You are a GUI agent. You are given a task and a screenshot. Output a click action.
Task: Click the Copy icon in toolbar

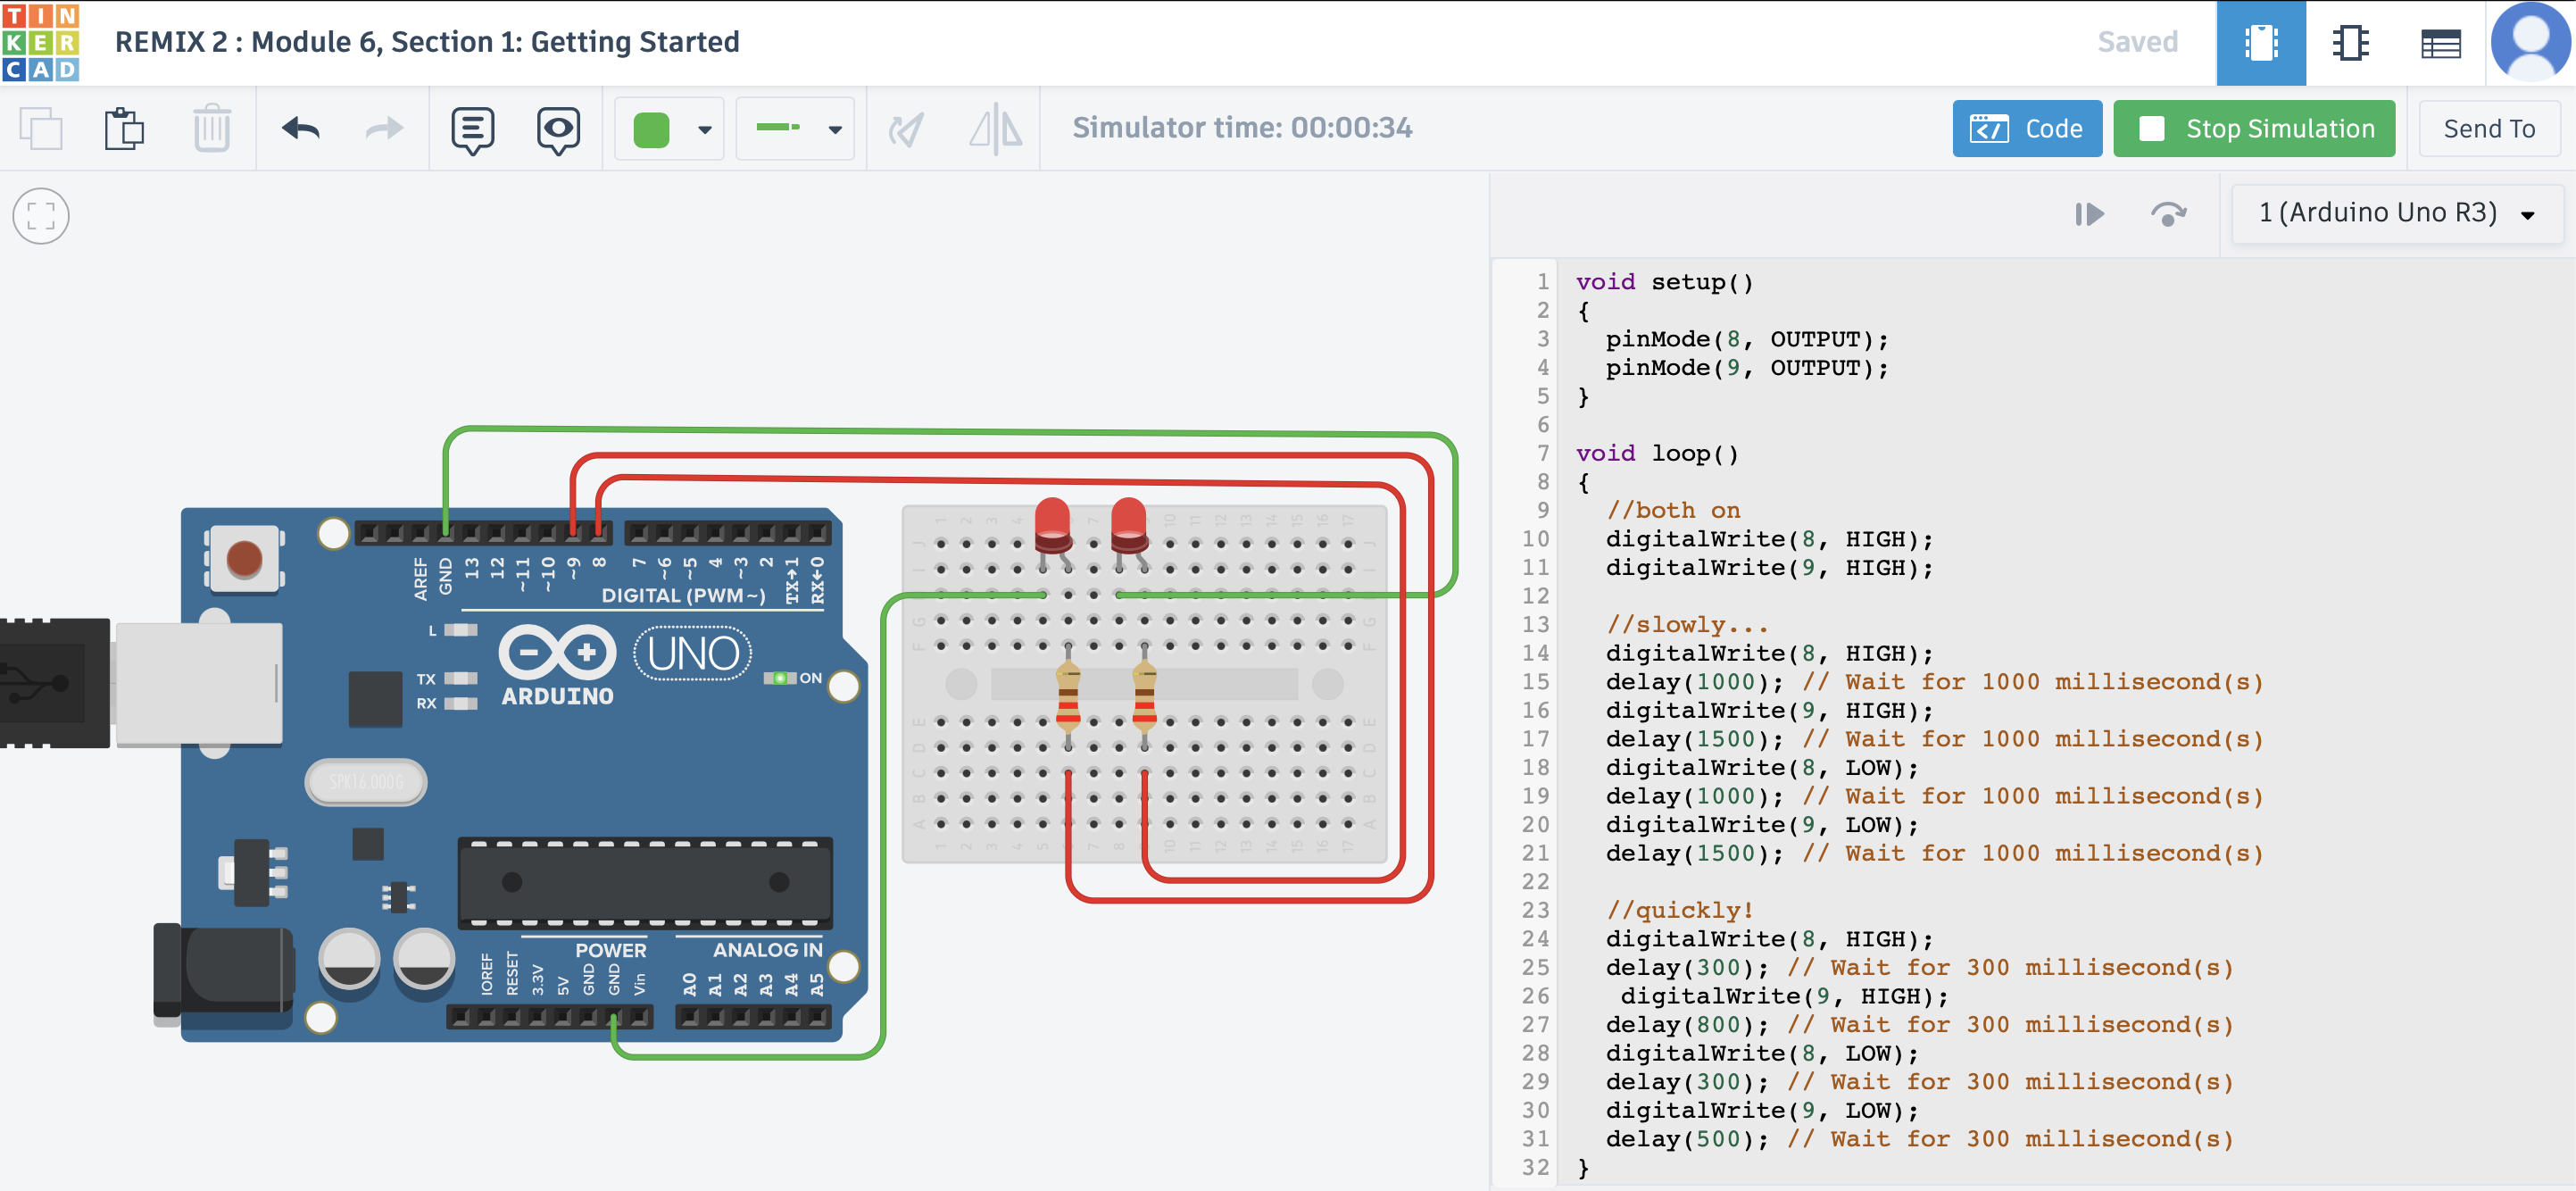click(x=41, y=129)
